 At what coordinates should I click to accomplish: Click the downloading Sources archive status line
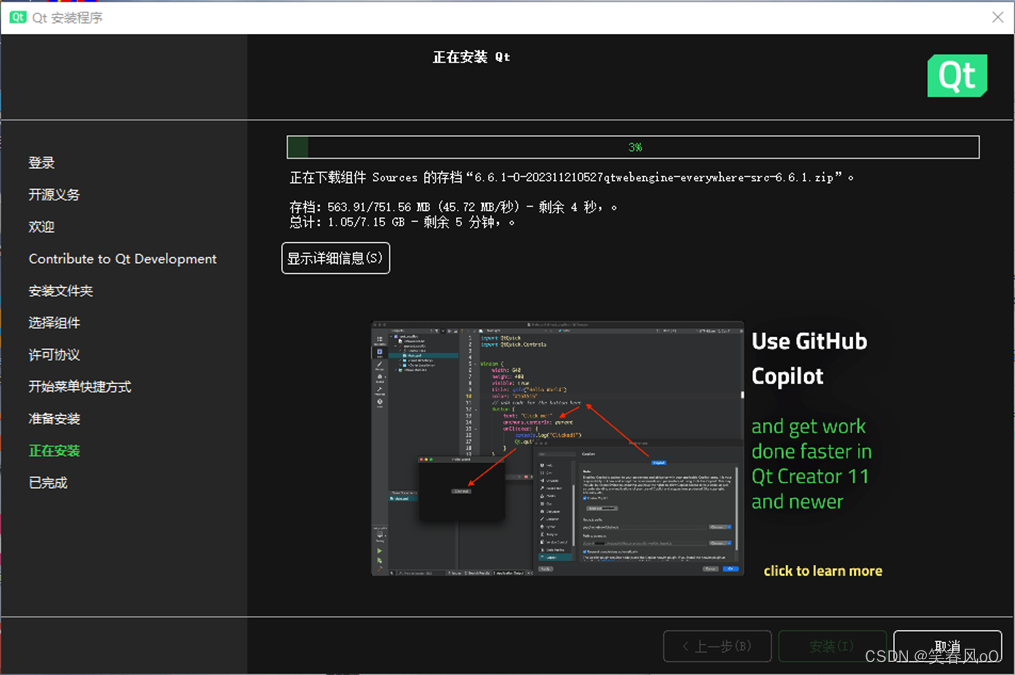[571, 177]
